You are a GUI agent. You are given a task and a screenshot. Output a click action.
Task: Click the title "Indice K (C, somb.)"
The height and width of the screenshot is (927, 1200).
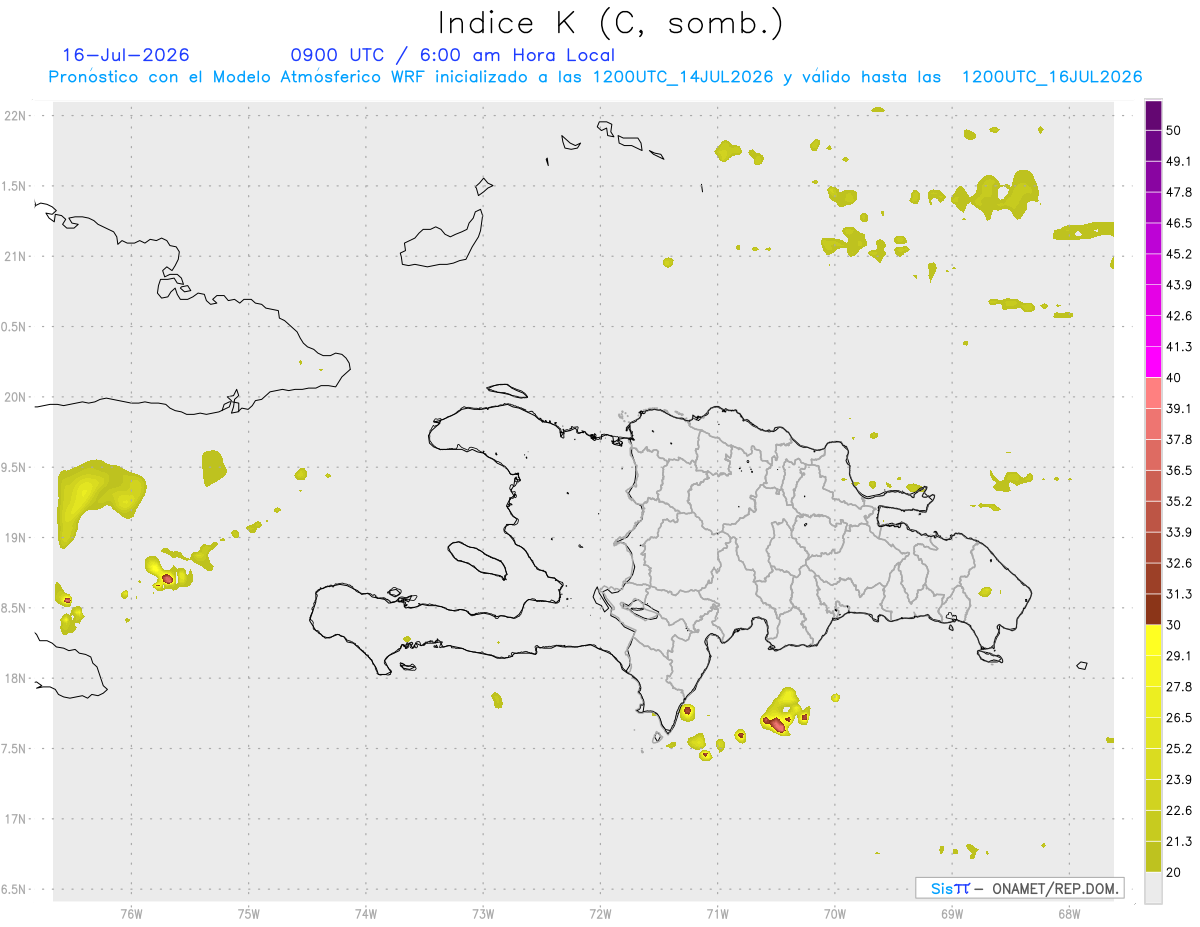(x=610, y=23)
